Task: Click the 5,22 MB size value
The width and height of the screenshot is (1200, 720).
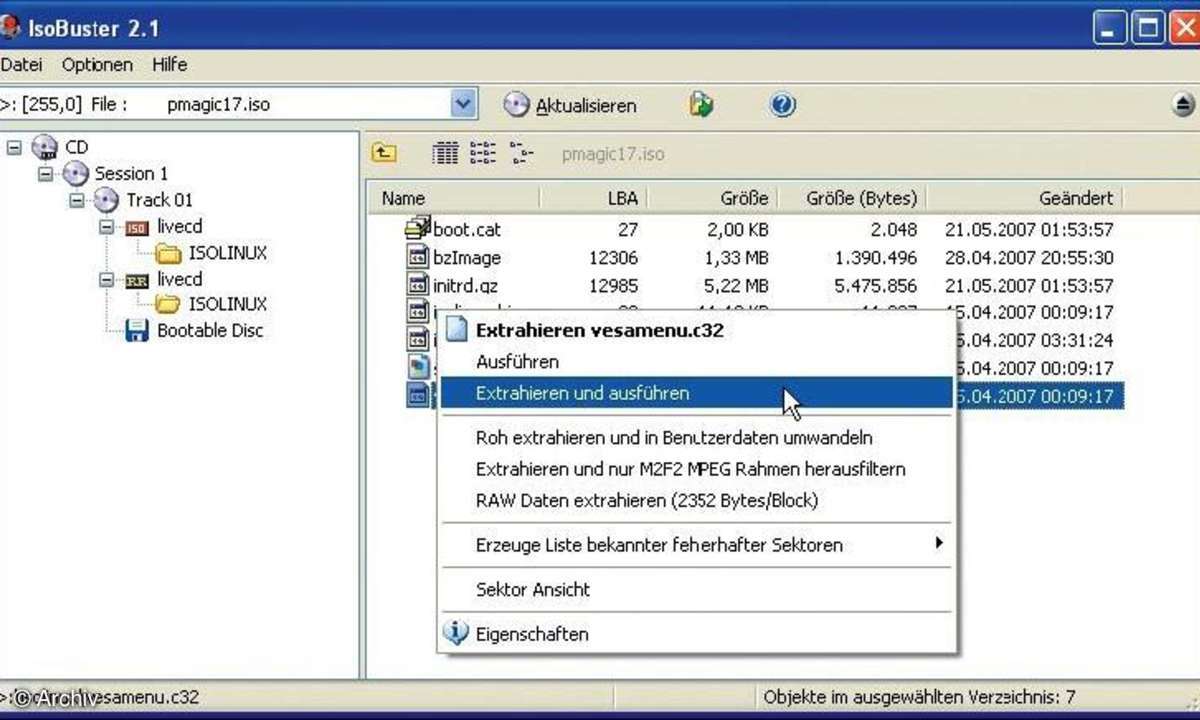Action: [736, 286]
